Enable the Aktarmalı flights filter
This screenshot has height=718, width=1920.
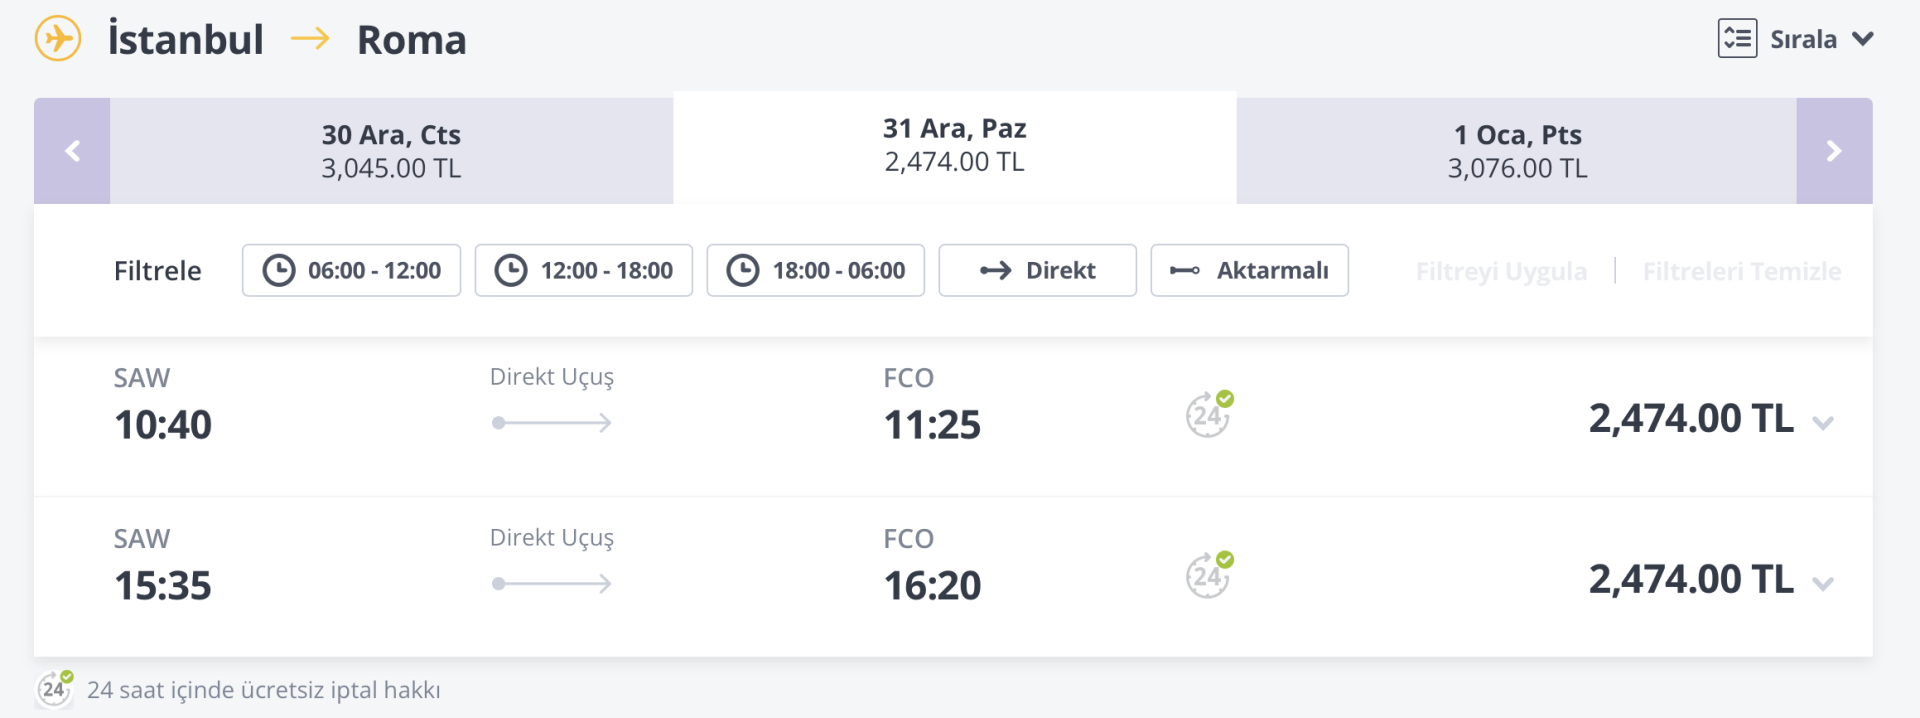(1249, 271)
